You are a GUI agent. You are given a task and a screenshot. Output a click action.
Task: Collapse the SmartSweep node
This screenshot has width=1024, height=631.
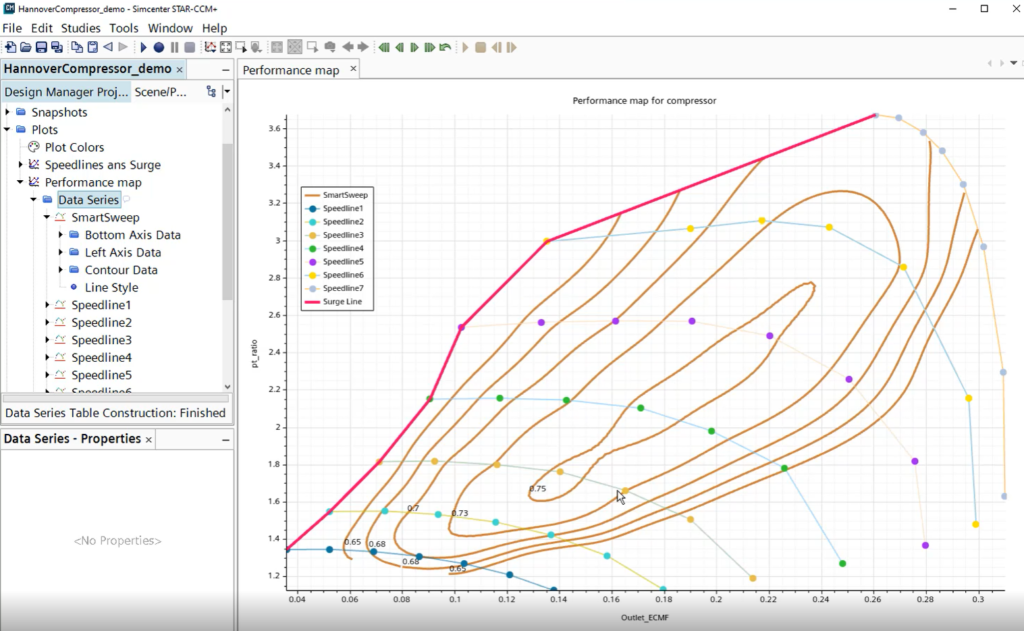[46, 217]
